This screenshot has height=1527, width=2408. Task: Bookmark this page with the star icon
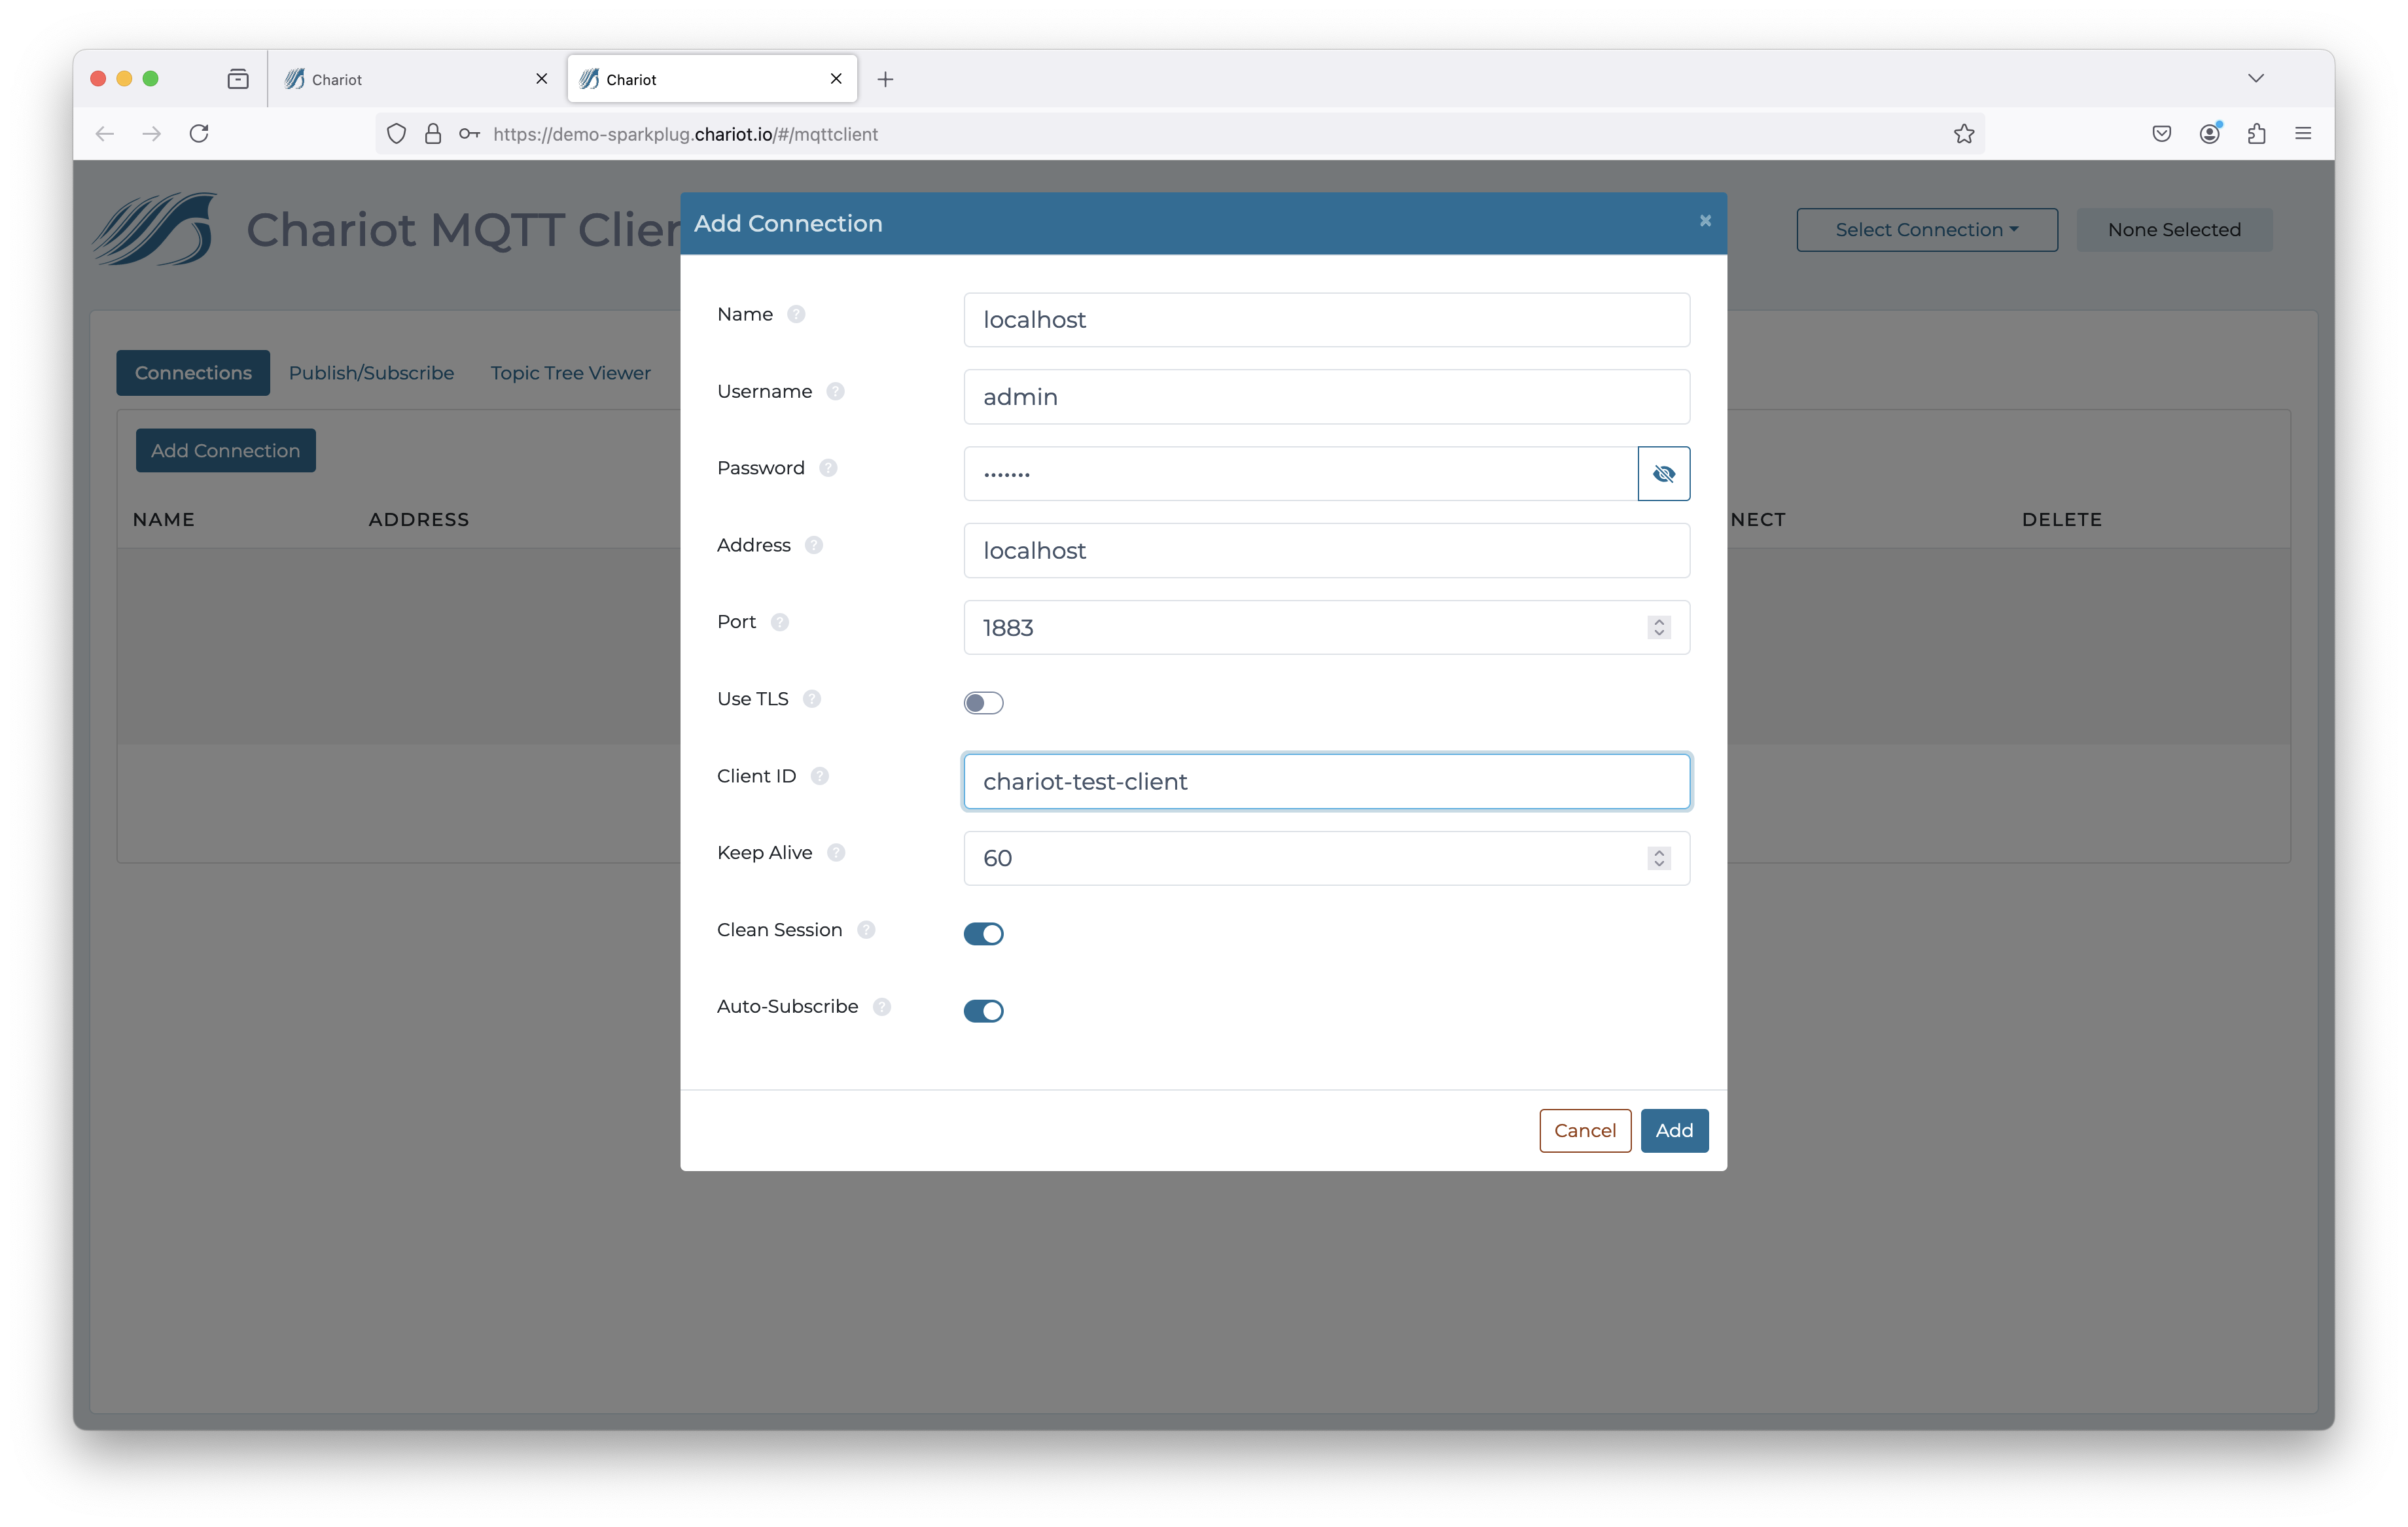point(1964,133)
